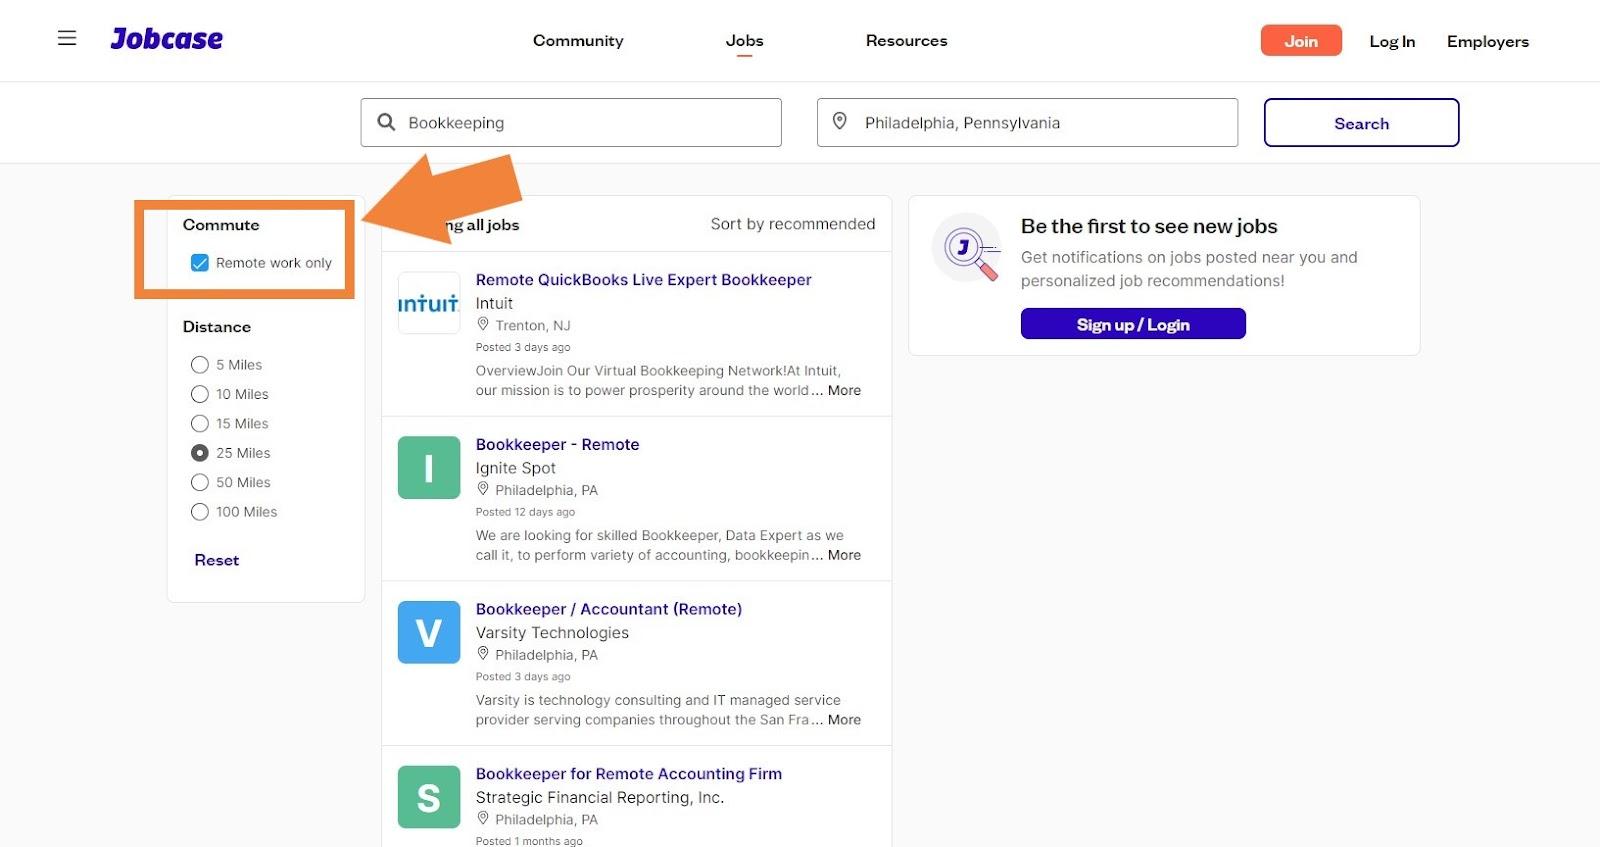
Task: Click the Commute filter heading
Action: [221, 225]
